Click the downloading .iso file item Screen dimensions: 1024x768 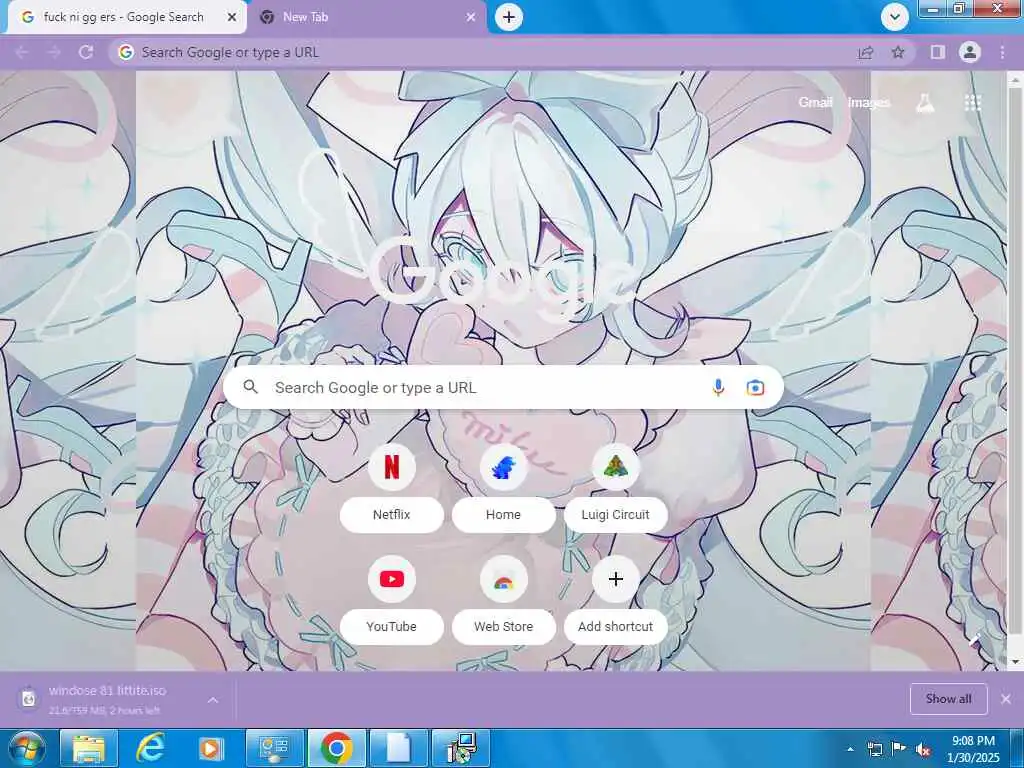point(108,699)
